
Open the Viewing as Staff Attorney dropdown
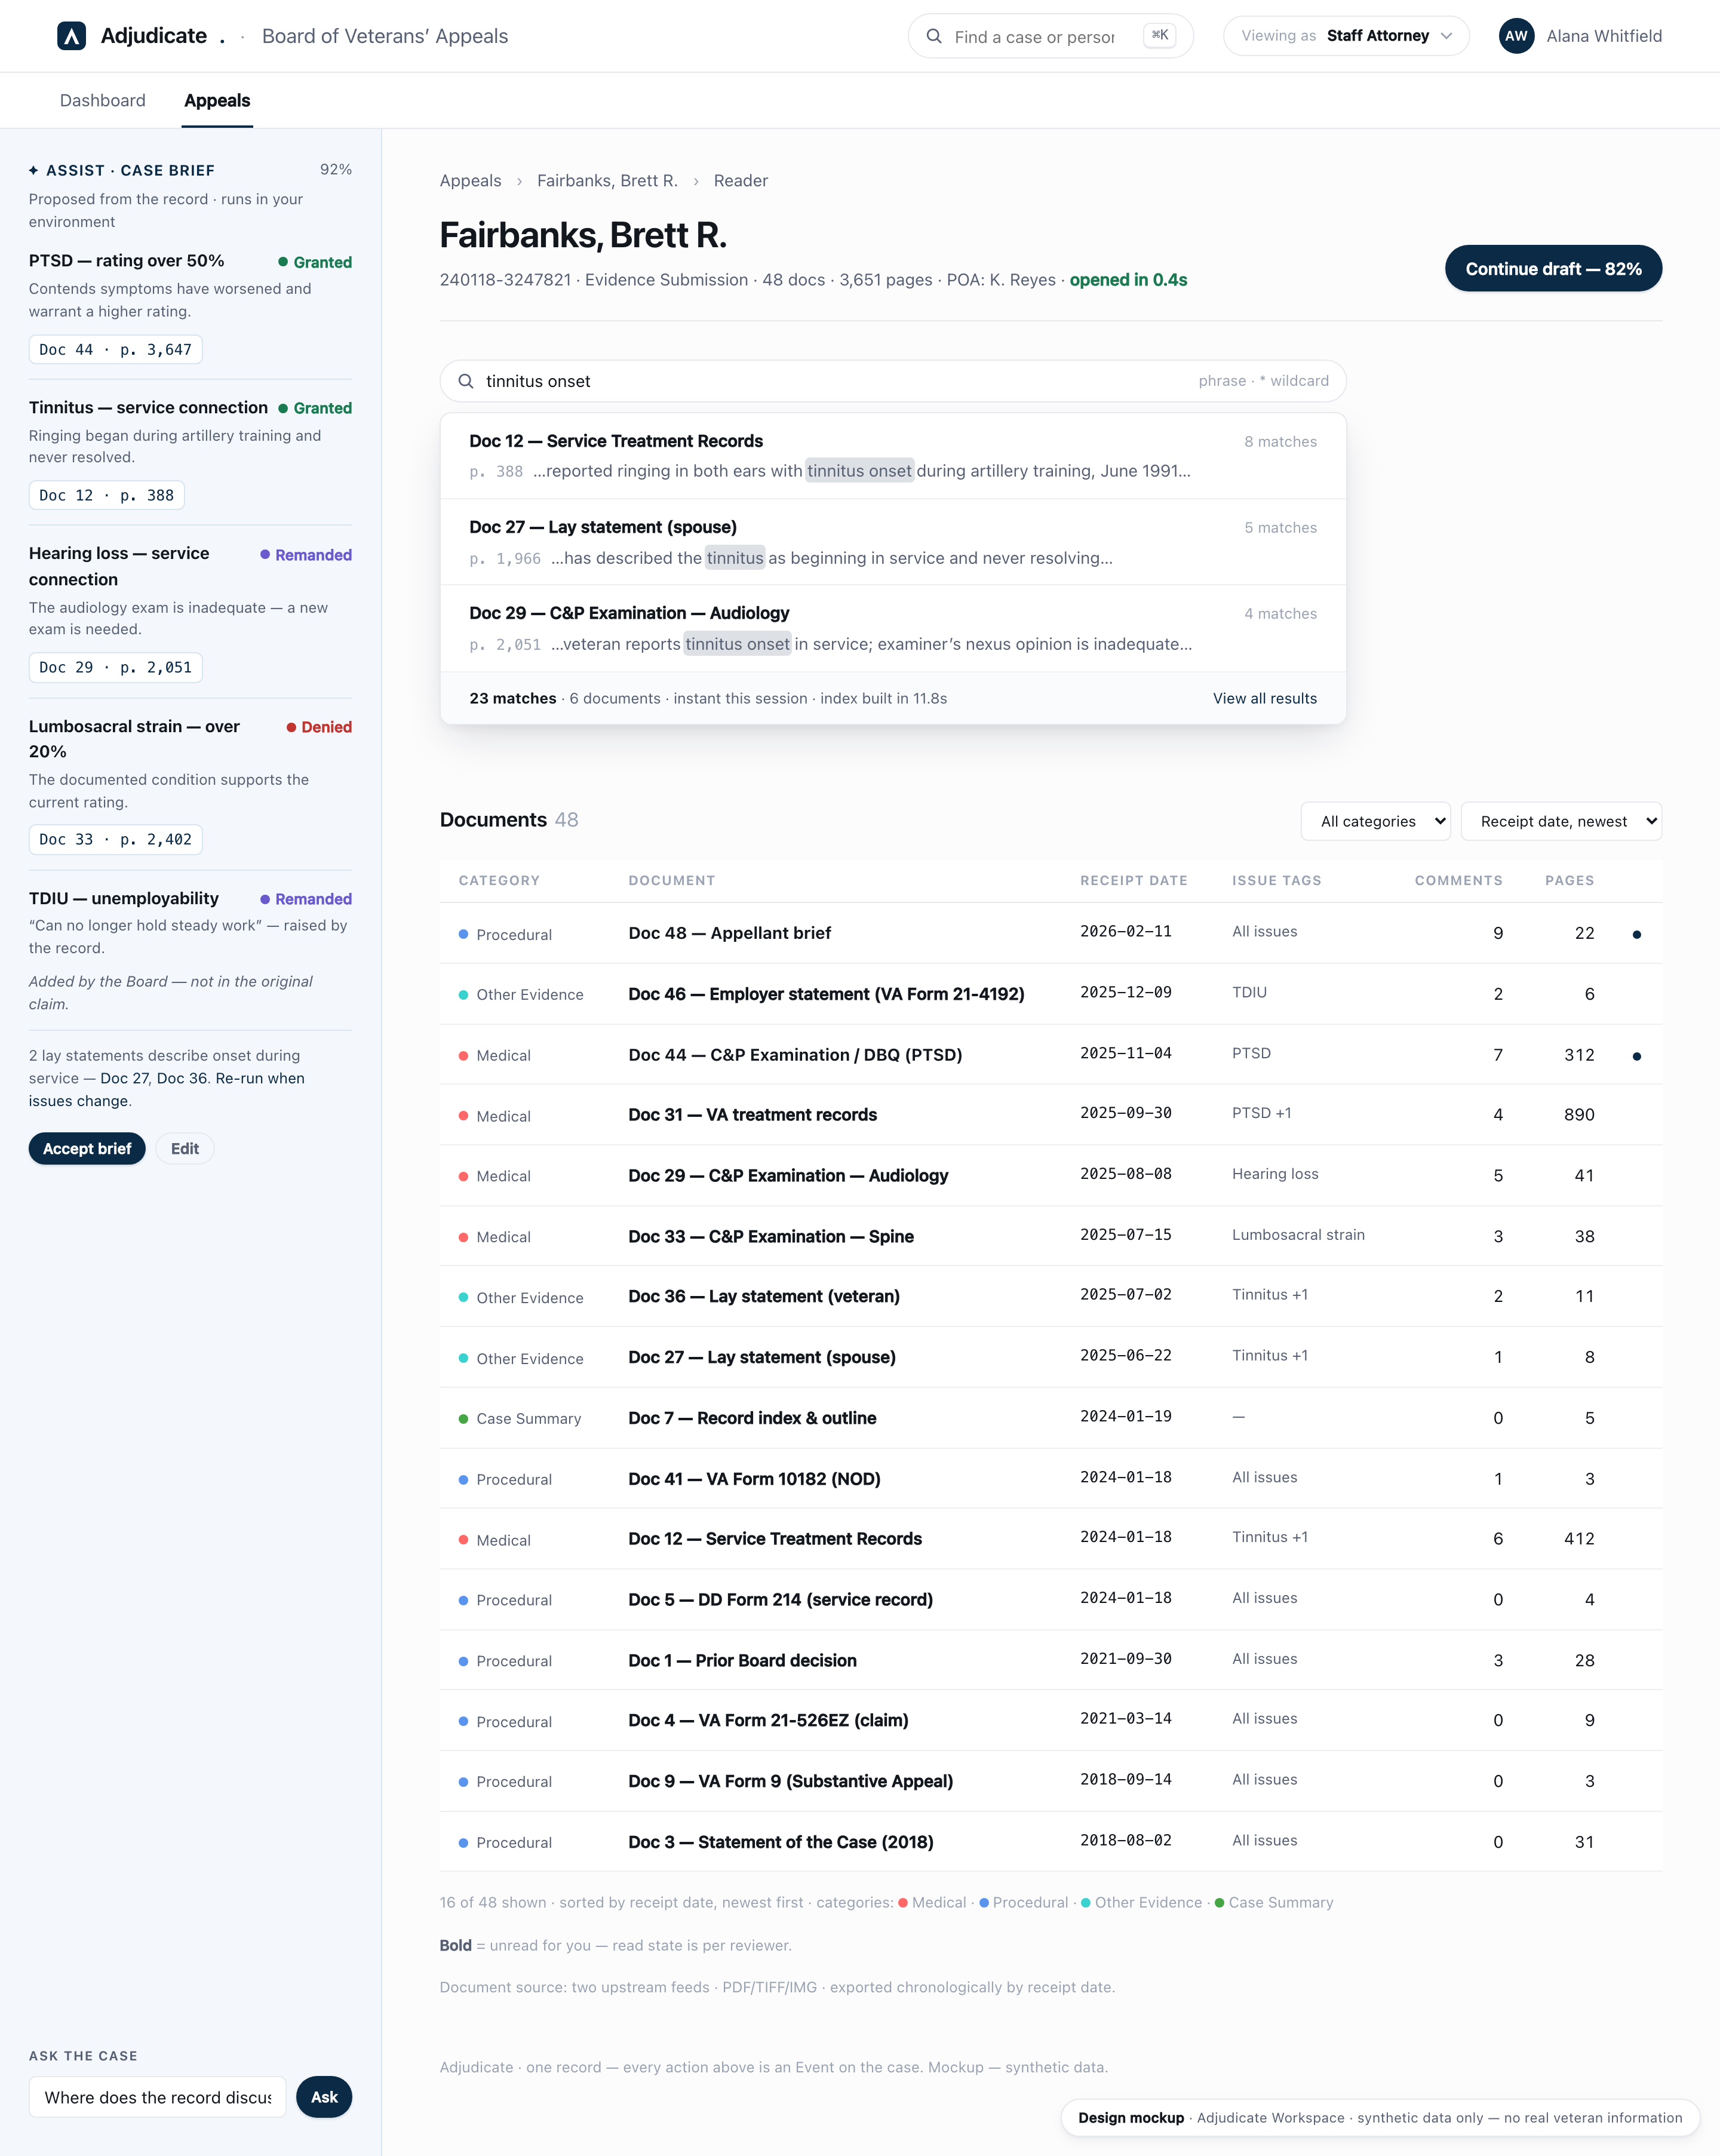1346,36
